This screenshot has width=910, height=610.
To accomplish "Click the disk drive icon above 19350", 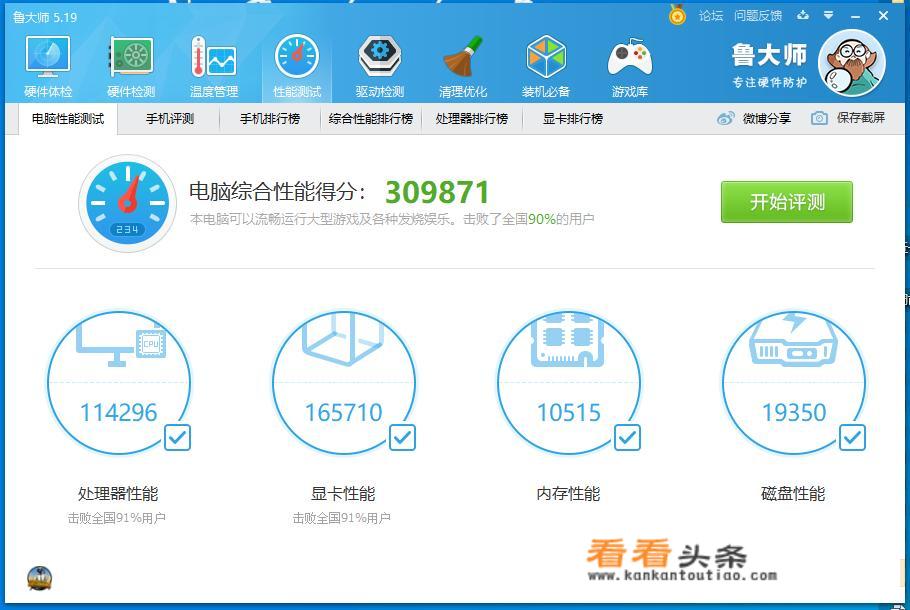I will pos(793,340).
